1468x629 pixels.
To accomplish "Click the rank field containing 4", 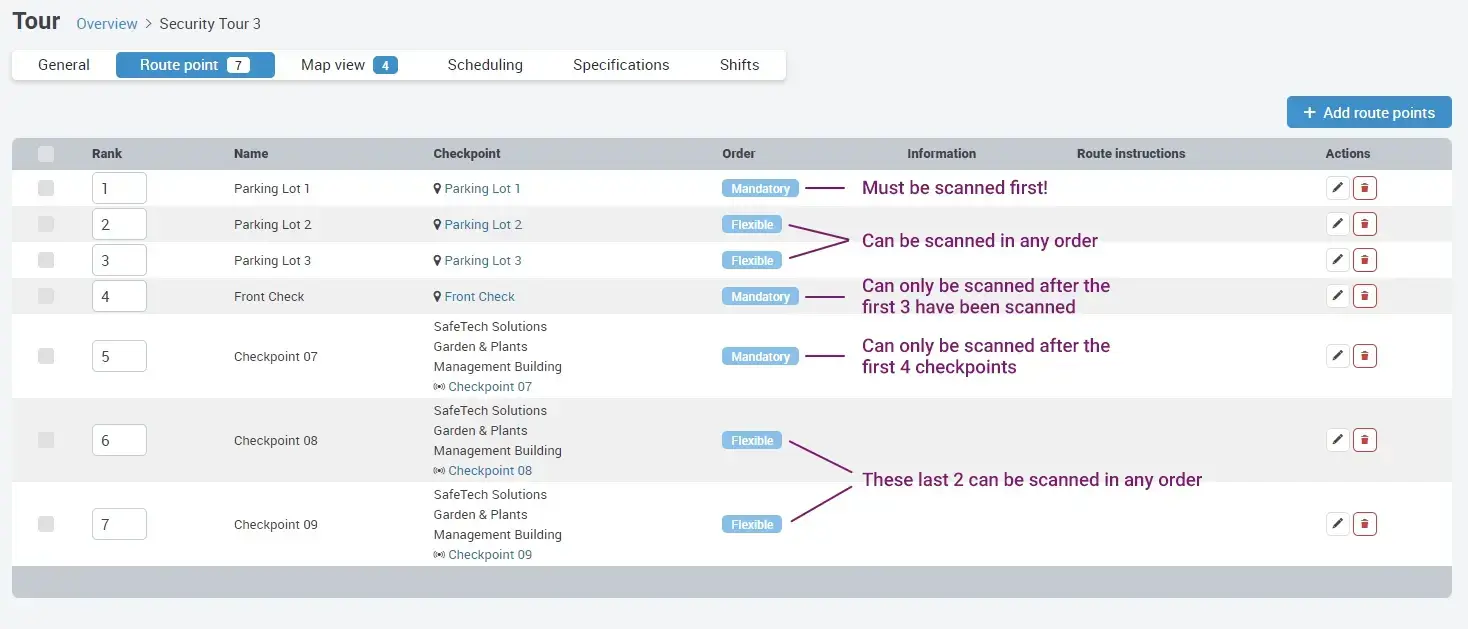I will (119, 296).
